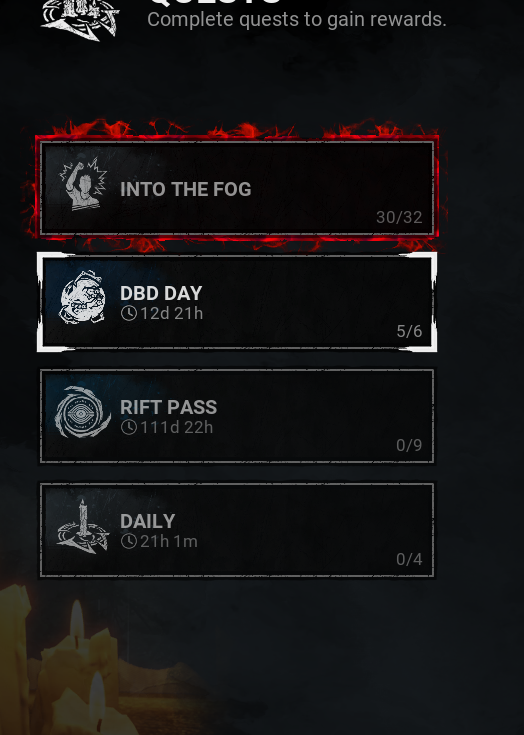Click the 0/4 Daily progress counter
Screen dimensions: 524x735
409,559
